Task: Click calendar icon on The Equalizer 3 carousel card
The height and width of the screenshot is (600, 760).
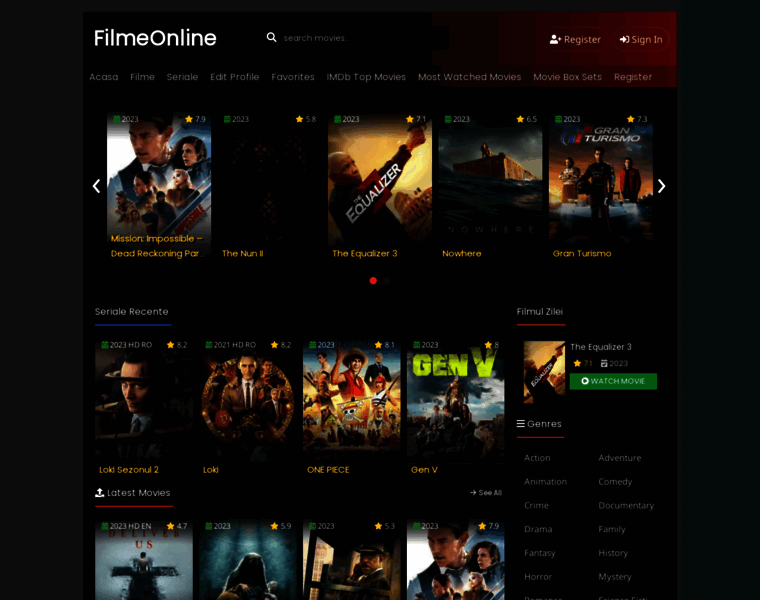Action: click(x=337, y=119)
